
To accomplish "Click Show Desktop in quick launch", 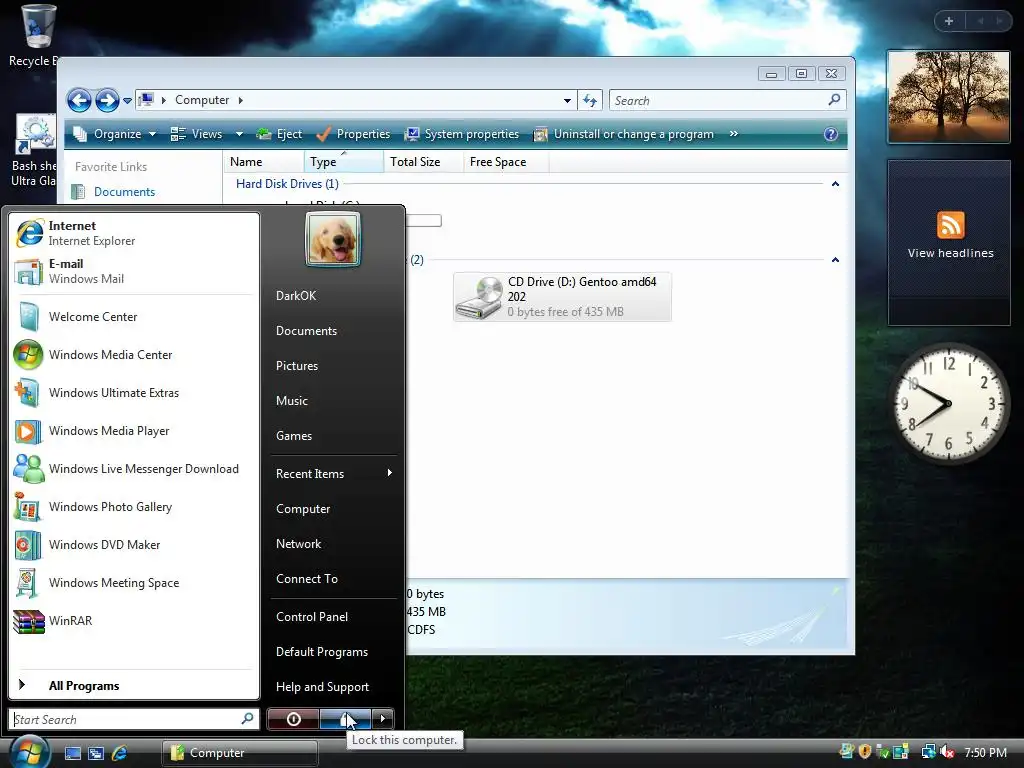I will (x=72, y=753).
